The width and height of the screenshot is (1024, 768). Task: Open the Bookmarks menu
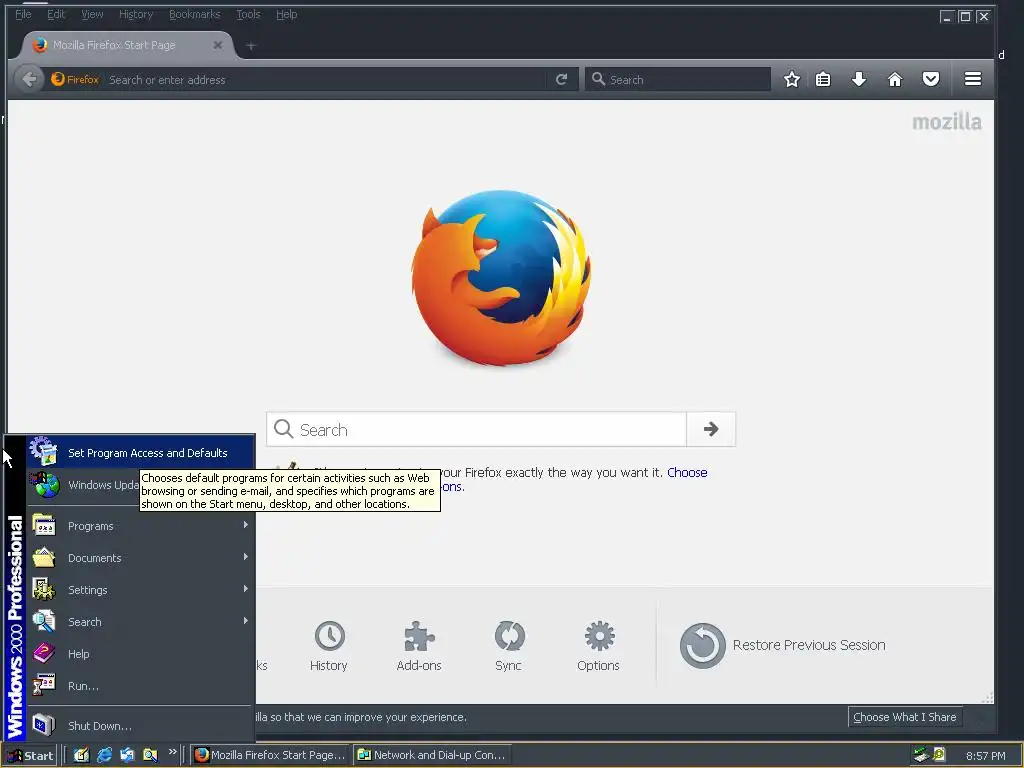click(195, 14)
